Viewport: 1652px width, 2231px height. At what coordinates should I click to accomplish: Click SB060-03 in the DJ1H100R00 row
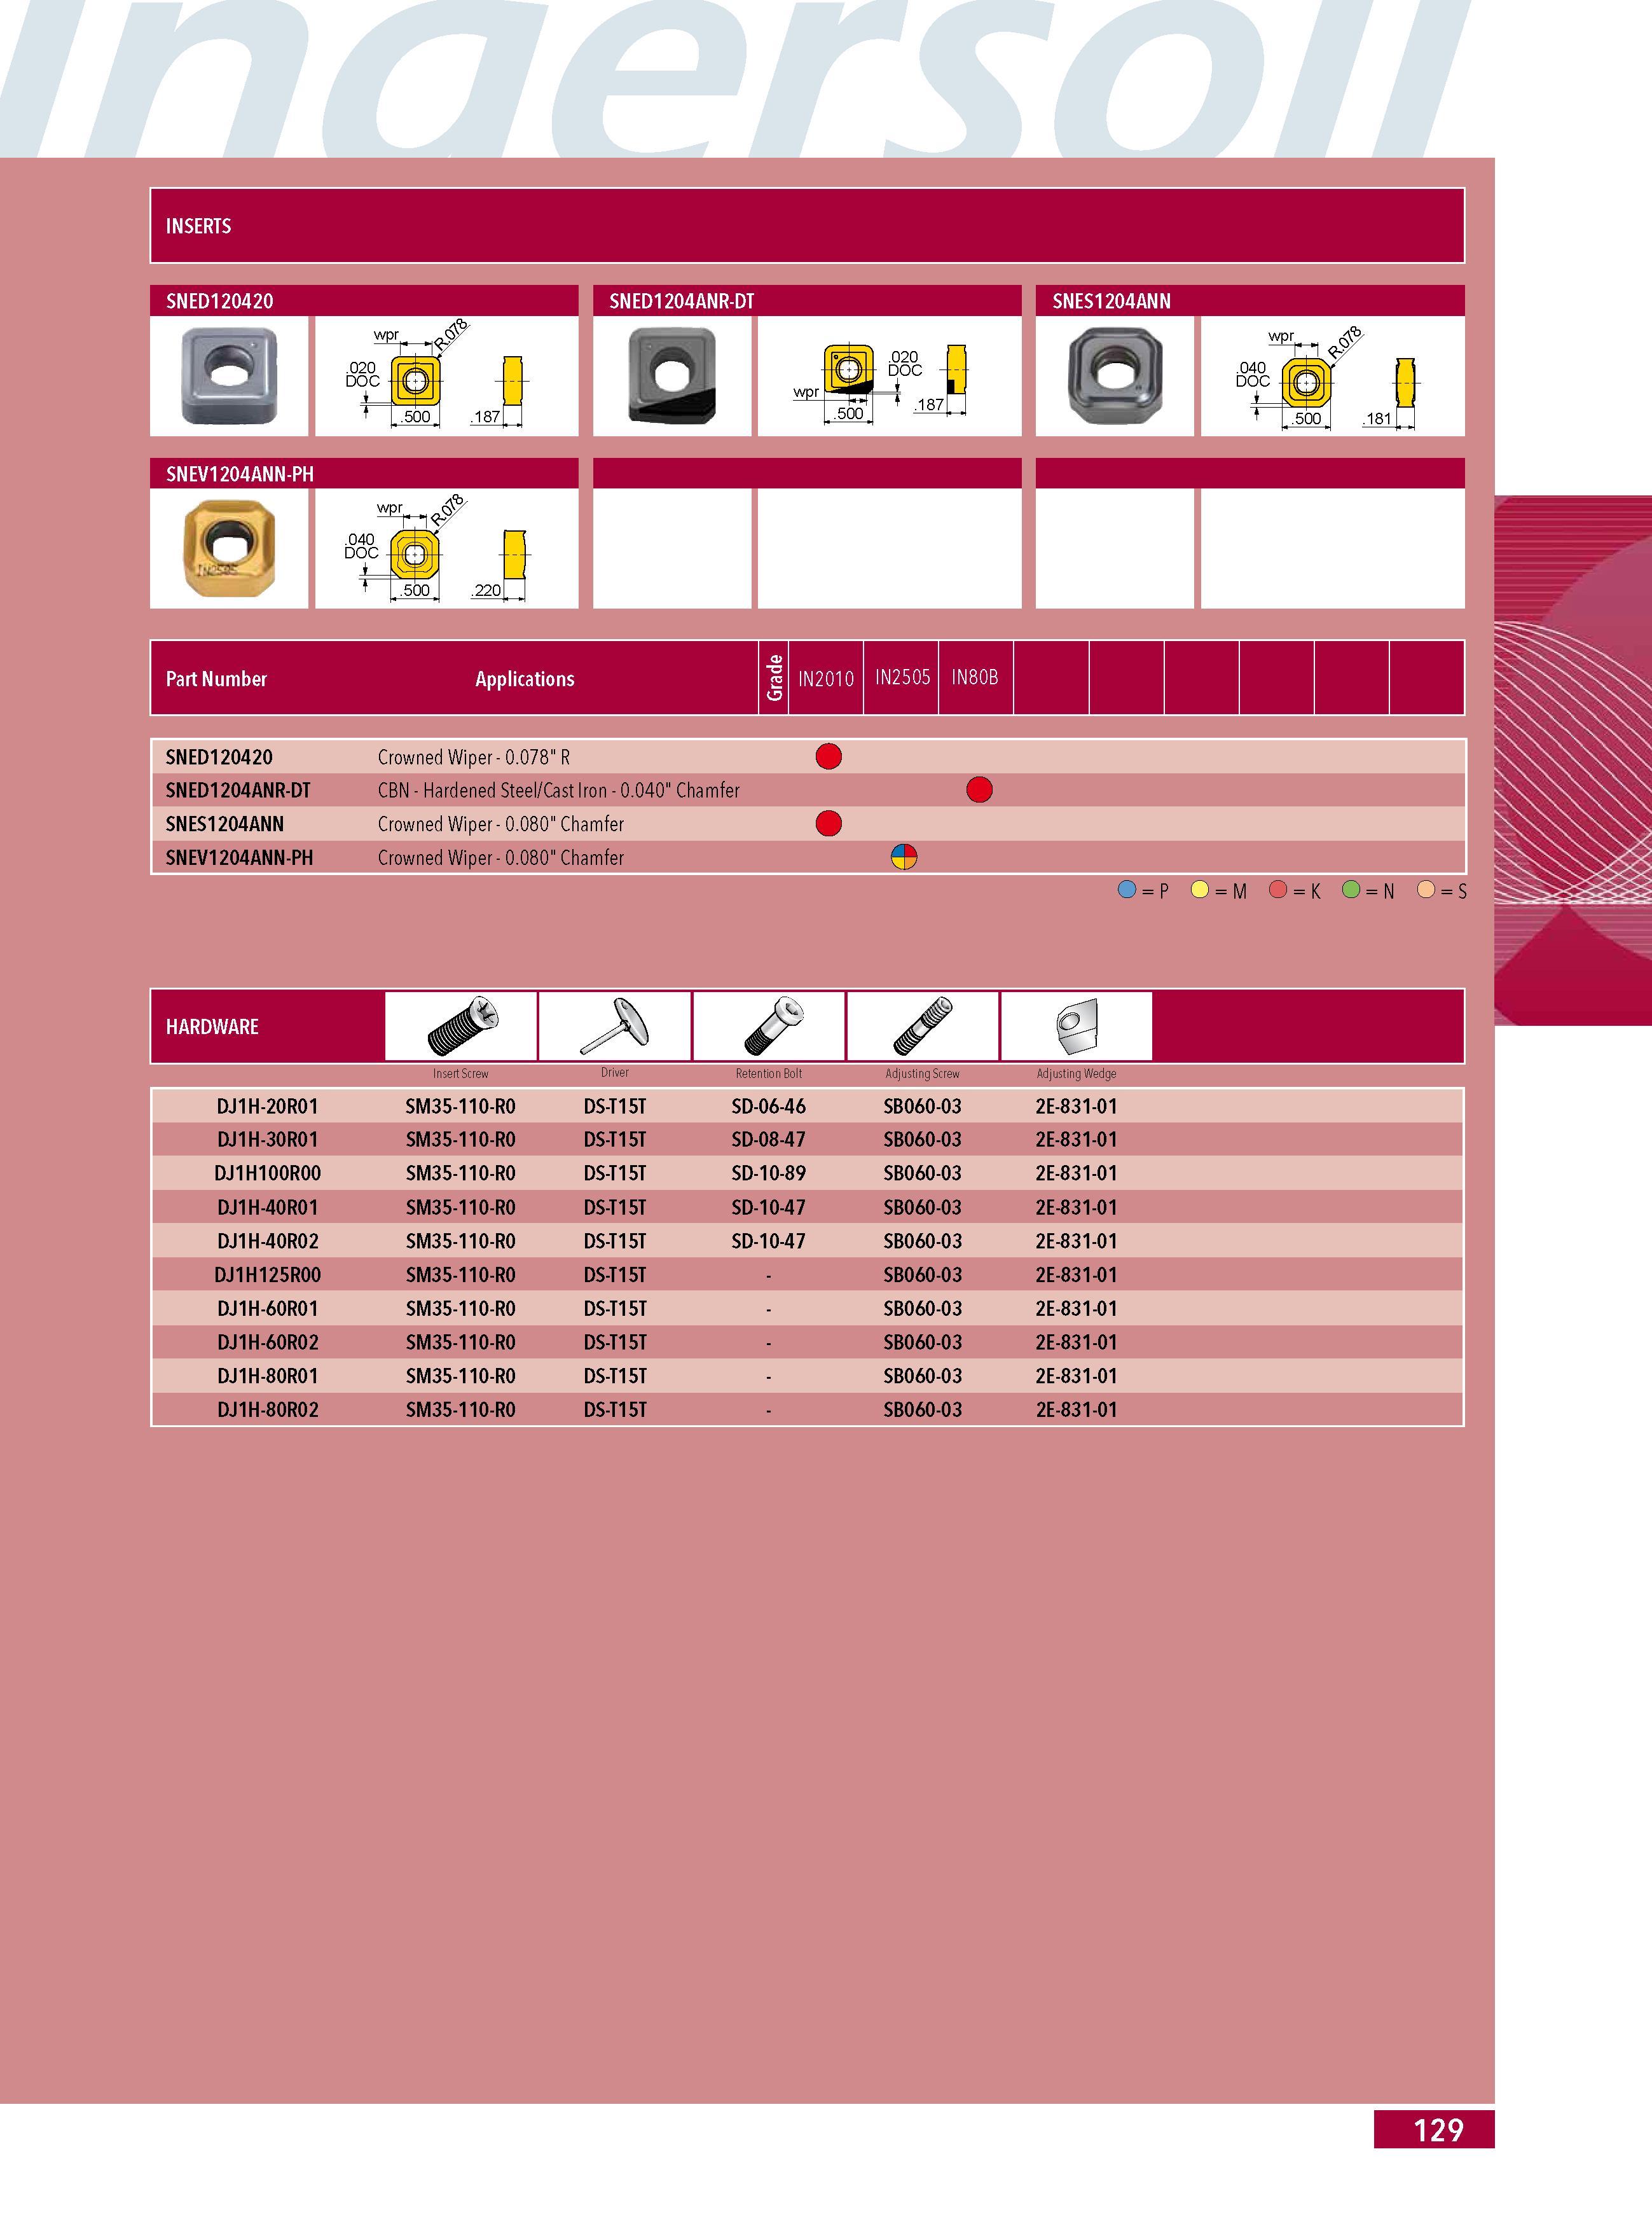coord(923,1174)
